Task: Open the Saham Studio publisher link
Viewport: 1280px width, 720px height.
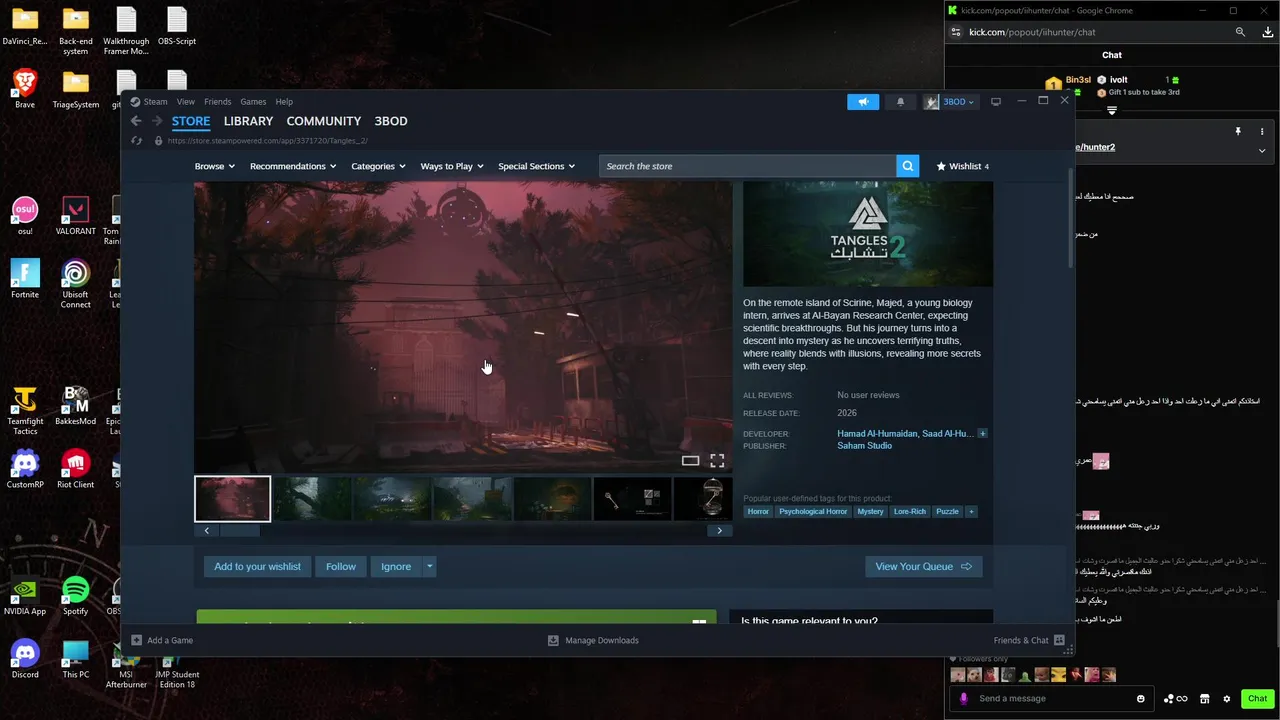Action: [x=864, y=446]
